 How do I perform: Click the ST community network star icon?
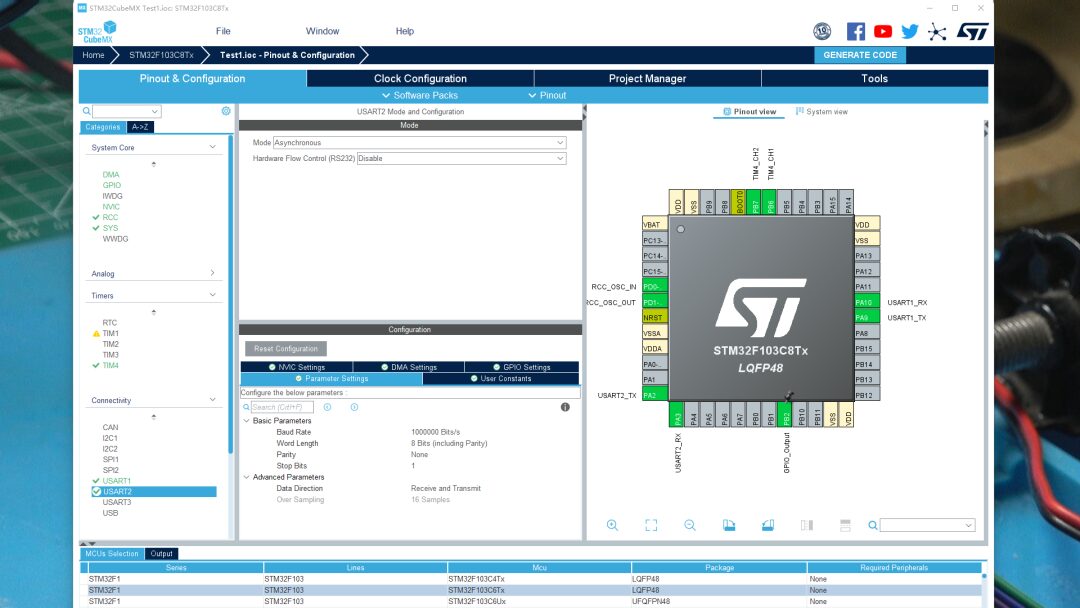tap(937, 31)
